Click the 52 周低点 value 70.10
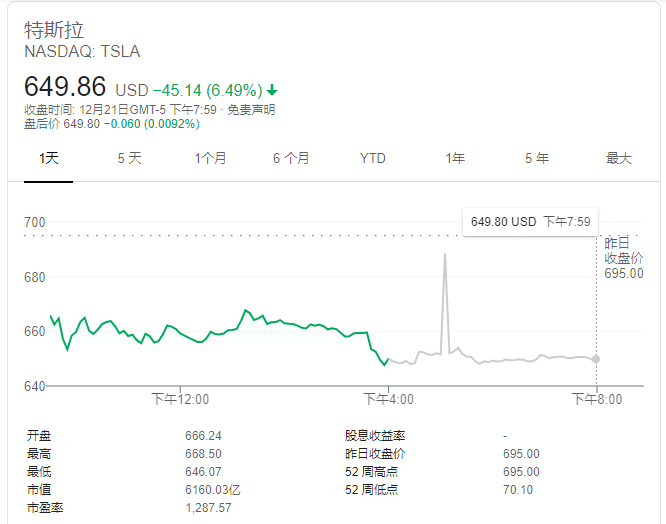Screen dimensions: 666x524 [x=520, y=489]
